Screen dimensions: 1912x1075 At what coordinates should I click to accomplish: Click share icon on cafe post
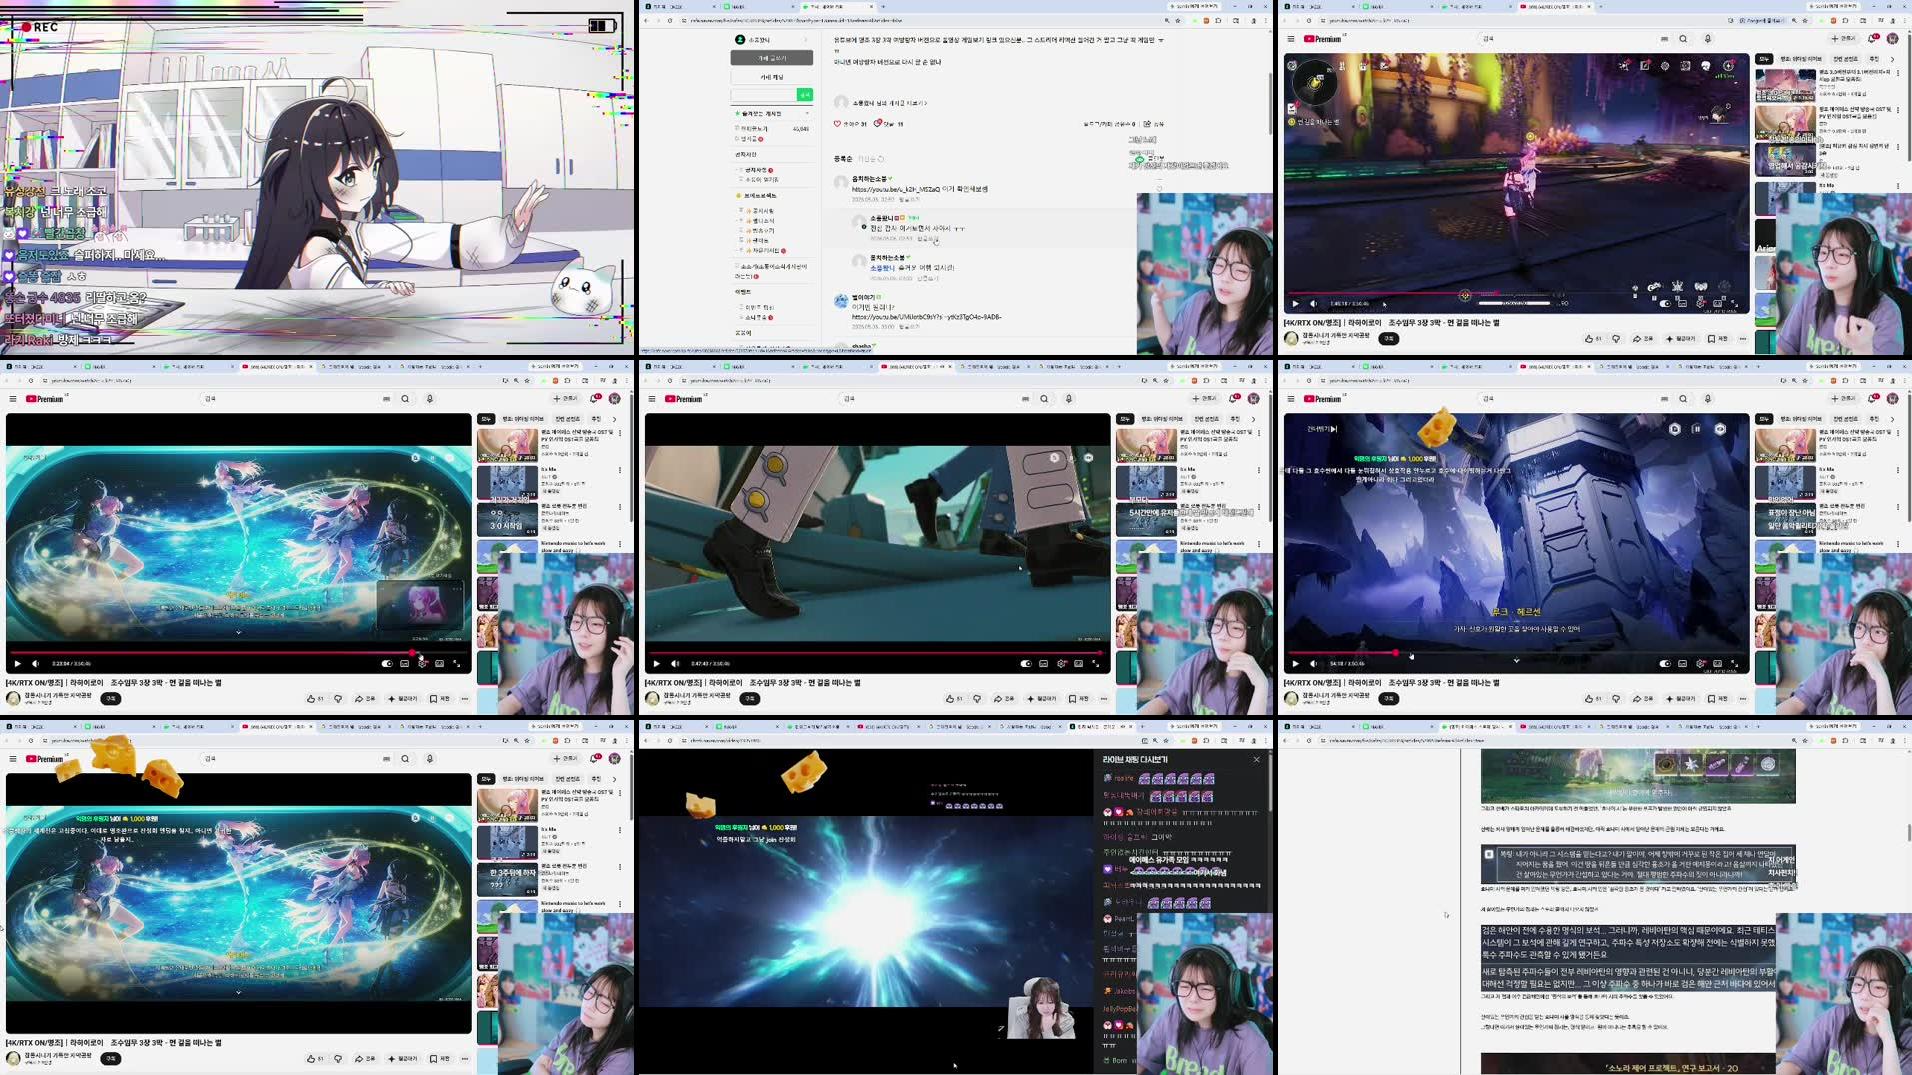pyautogui.click(x=1147, y=124)
